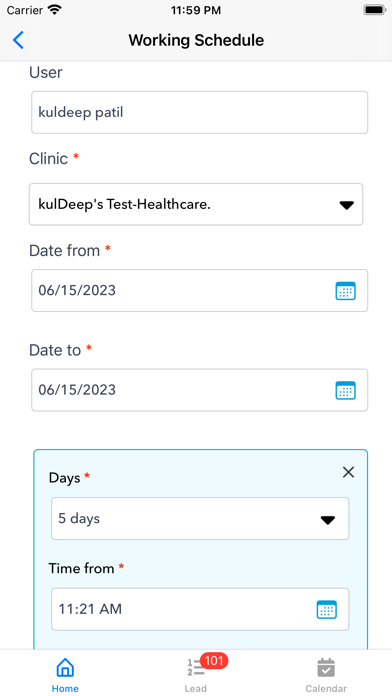392x696 pixels.
Task: Open the 5 days selection box
Action: pos(200,518)
